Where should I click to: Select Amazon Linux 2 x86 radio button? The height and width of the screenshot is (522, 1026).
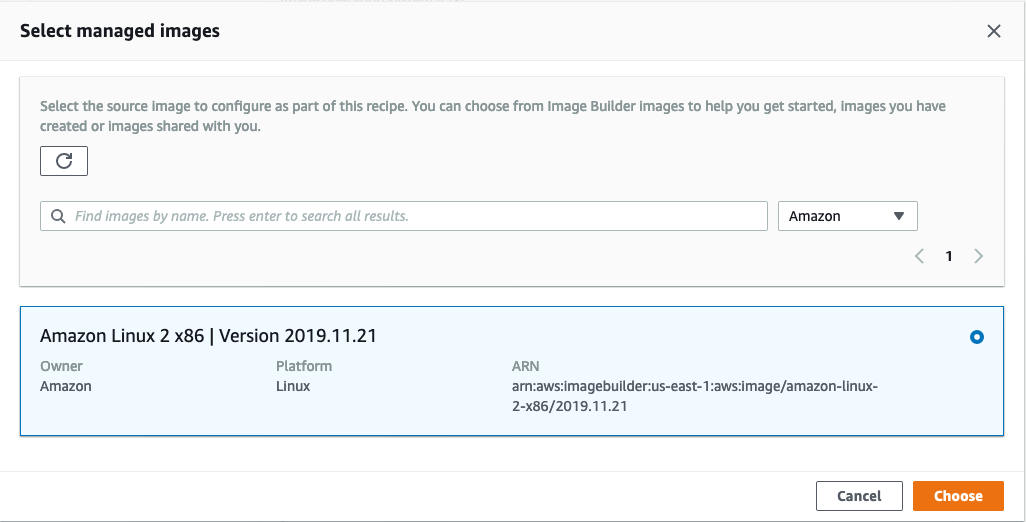click(976, 338)
